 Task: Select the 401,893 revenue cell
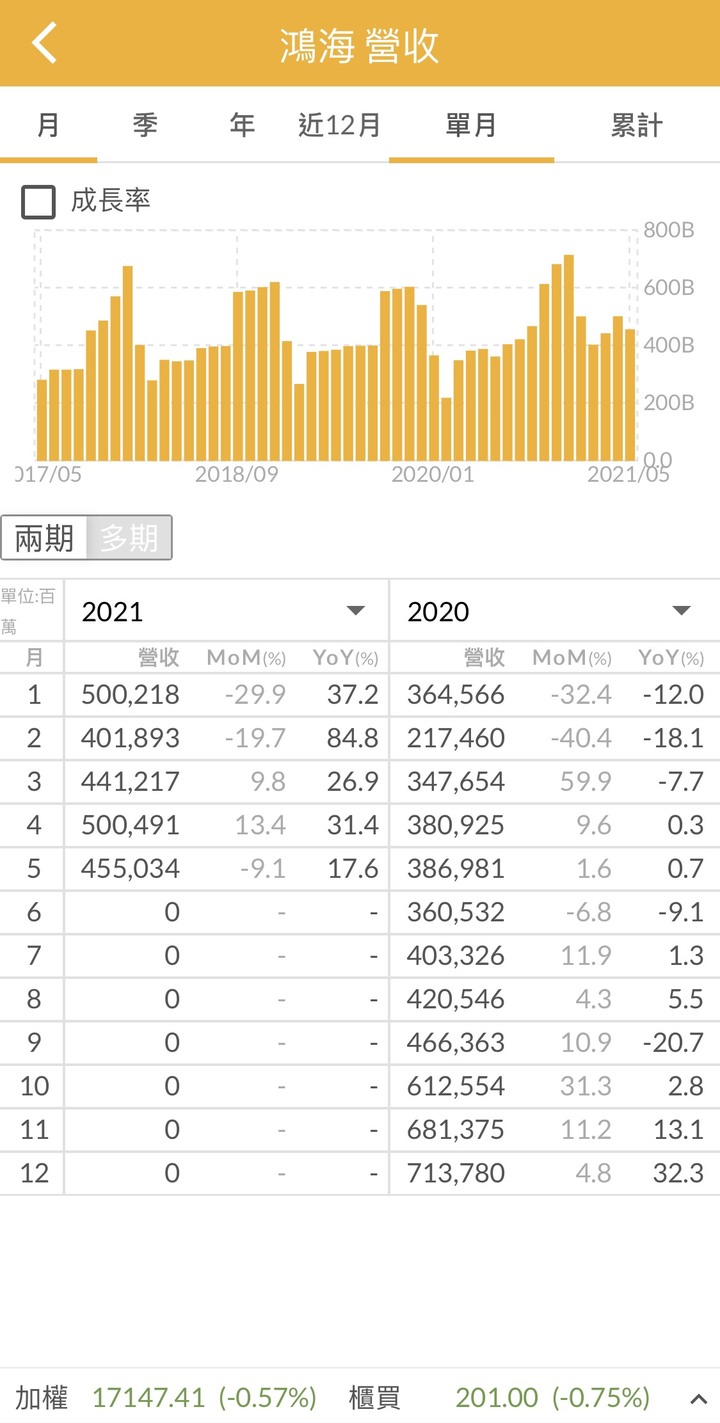point(130,738)
